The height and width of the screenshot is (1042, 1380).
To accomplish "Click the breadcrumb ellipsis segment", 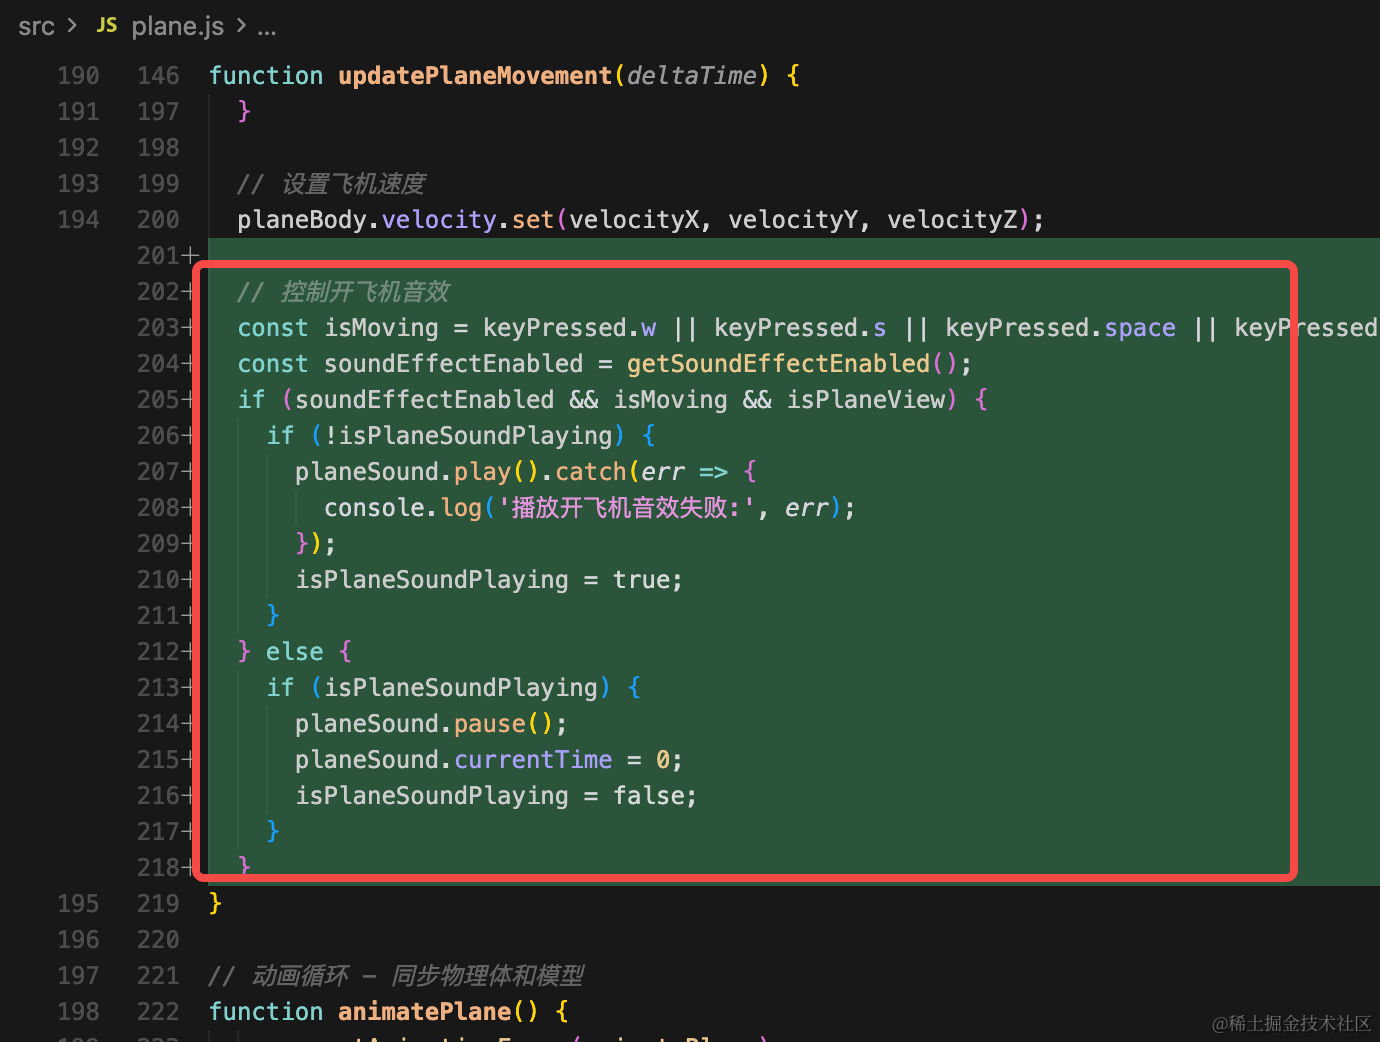I will click(266, 28).
